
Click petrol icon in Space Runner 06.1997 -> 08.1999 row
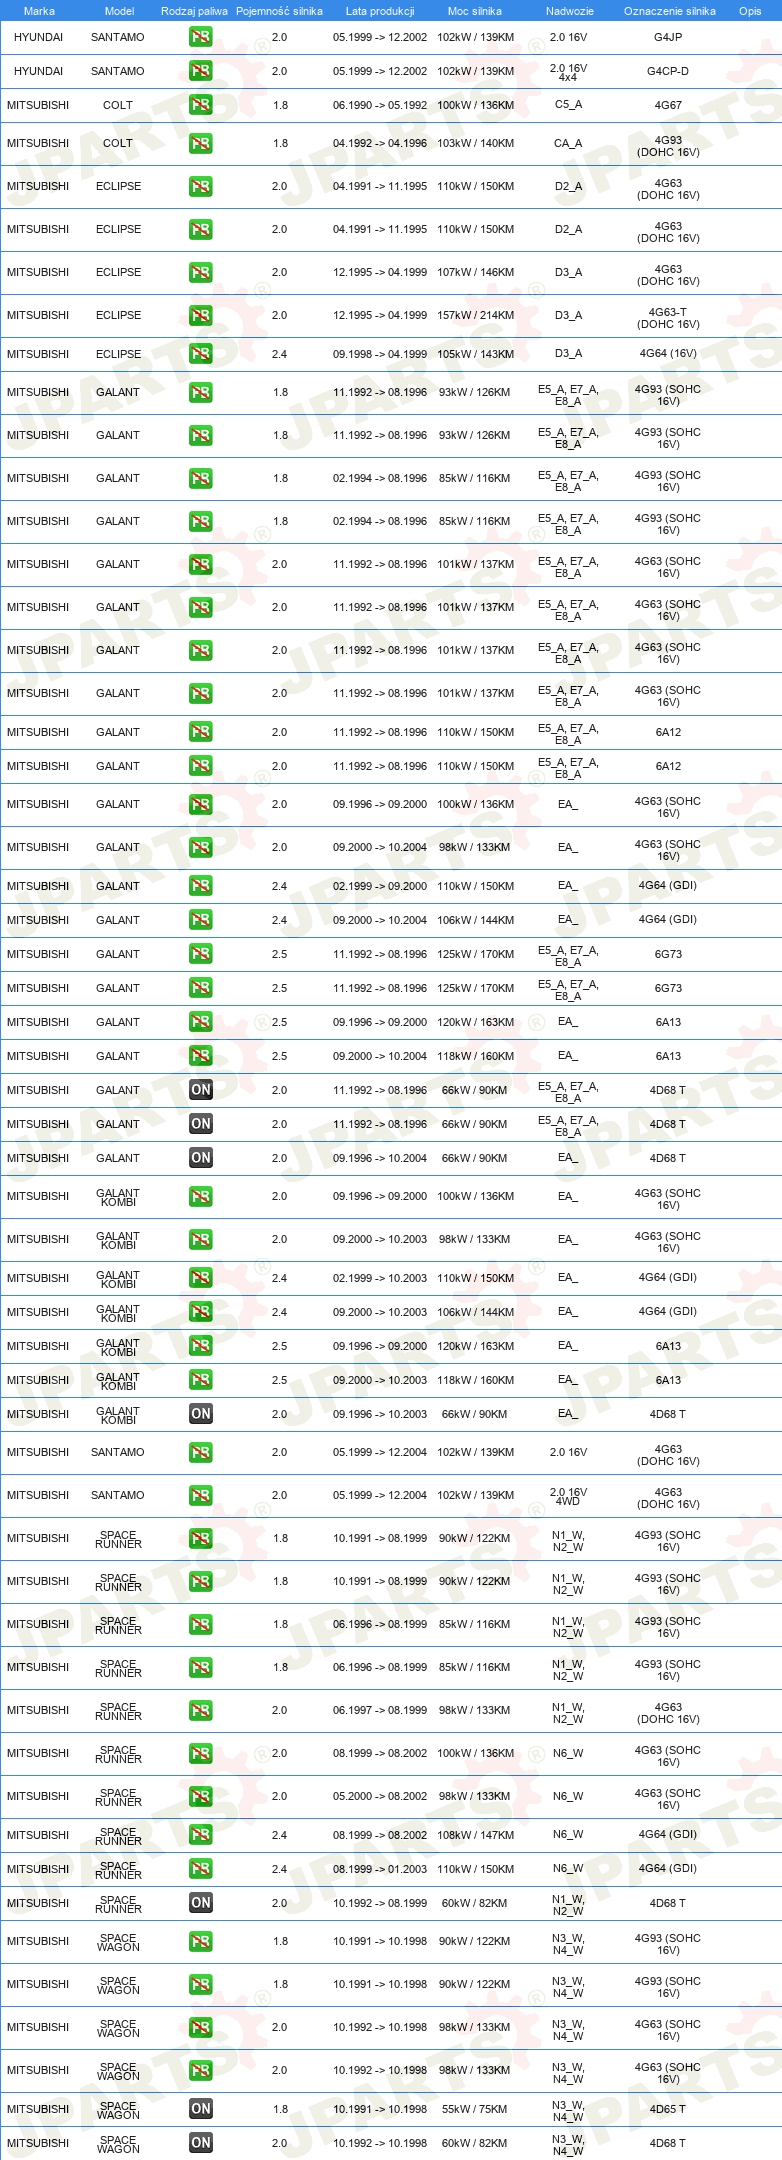200,1710
